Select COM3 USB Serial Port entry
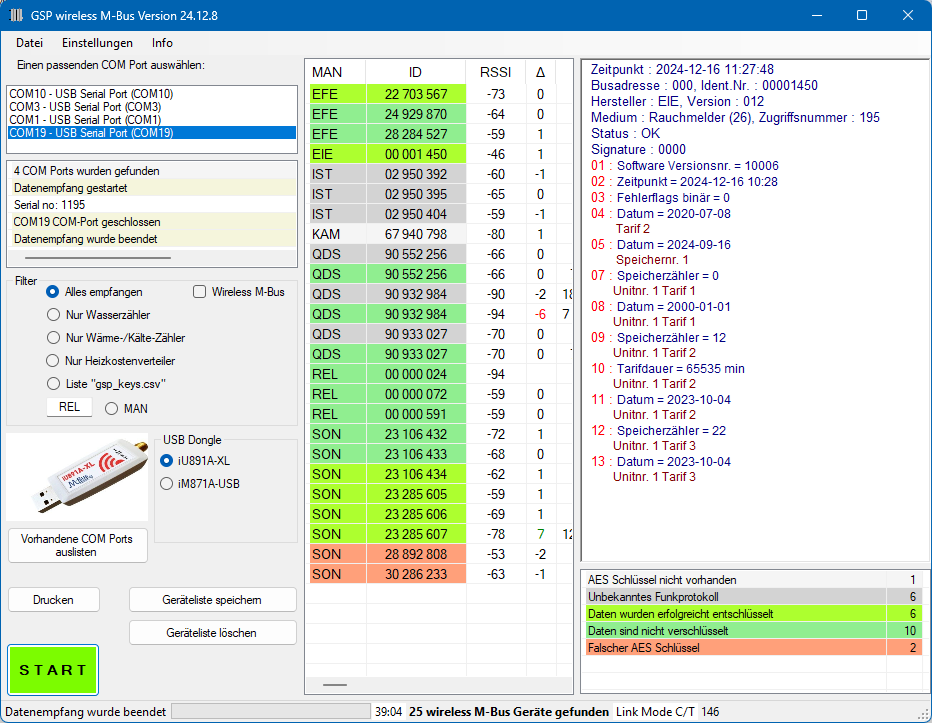This screenshot has height=723, width=932. [85, 107]
